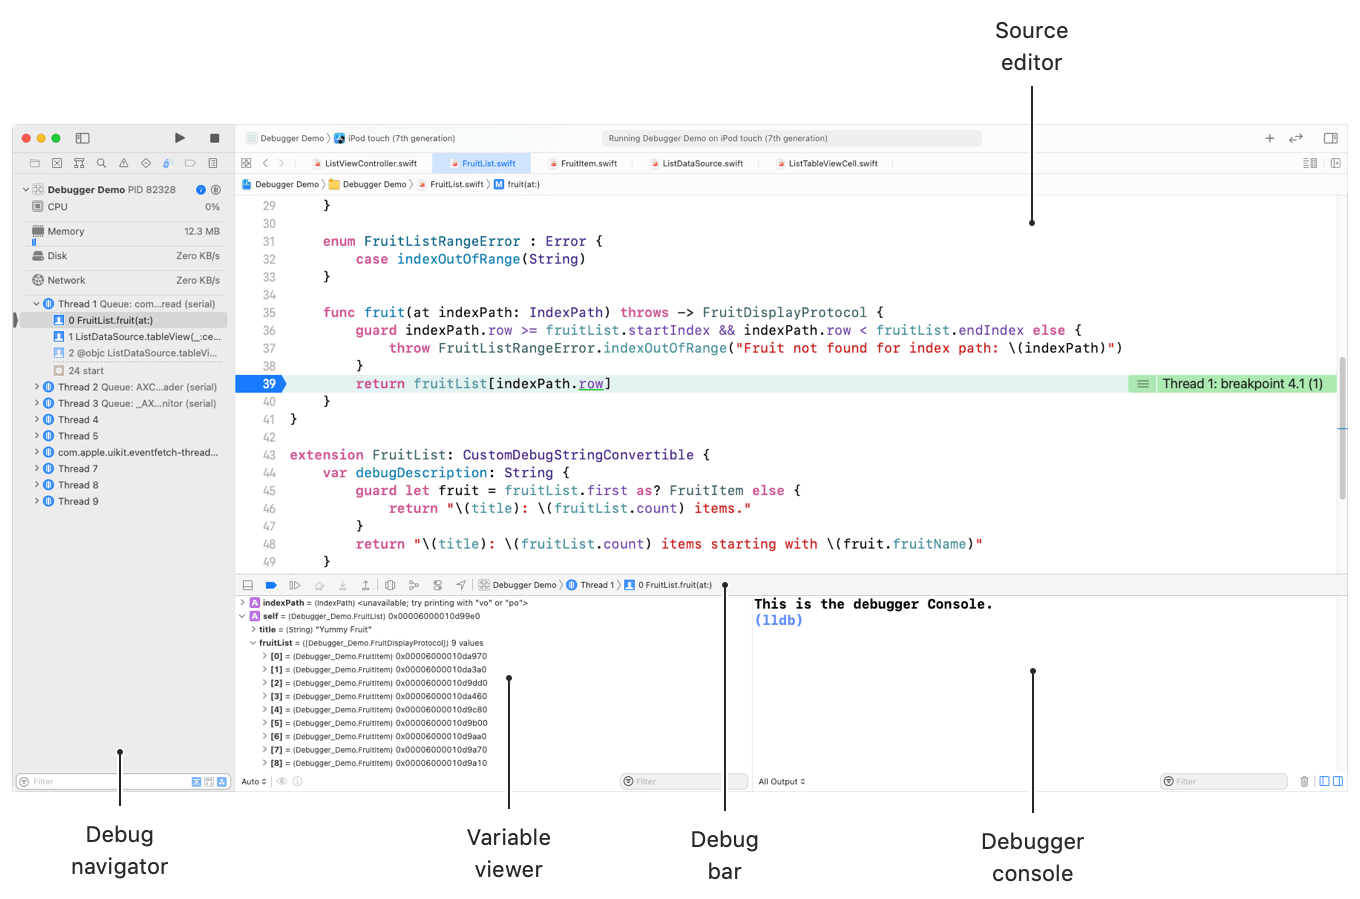Toggle the navigator sidebar visibility
The height and width of the screenshot is (899, 1360).
[82, 138]
